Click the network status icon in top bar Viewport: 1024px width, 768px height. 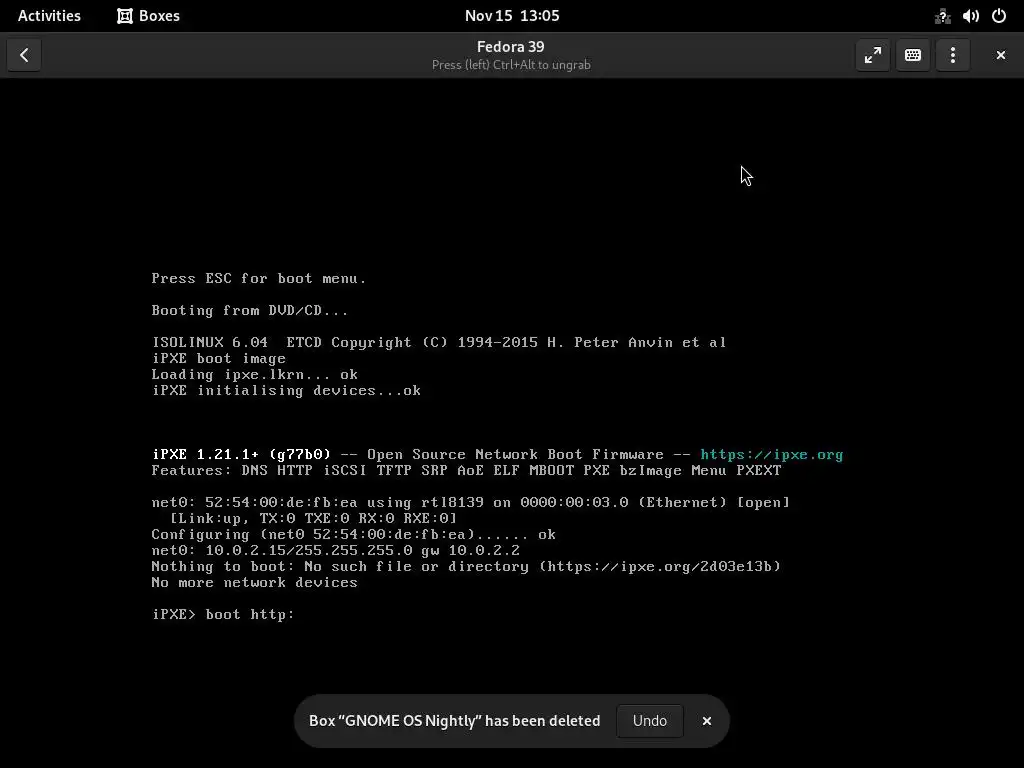[942, 16]
